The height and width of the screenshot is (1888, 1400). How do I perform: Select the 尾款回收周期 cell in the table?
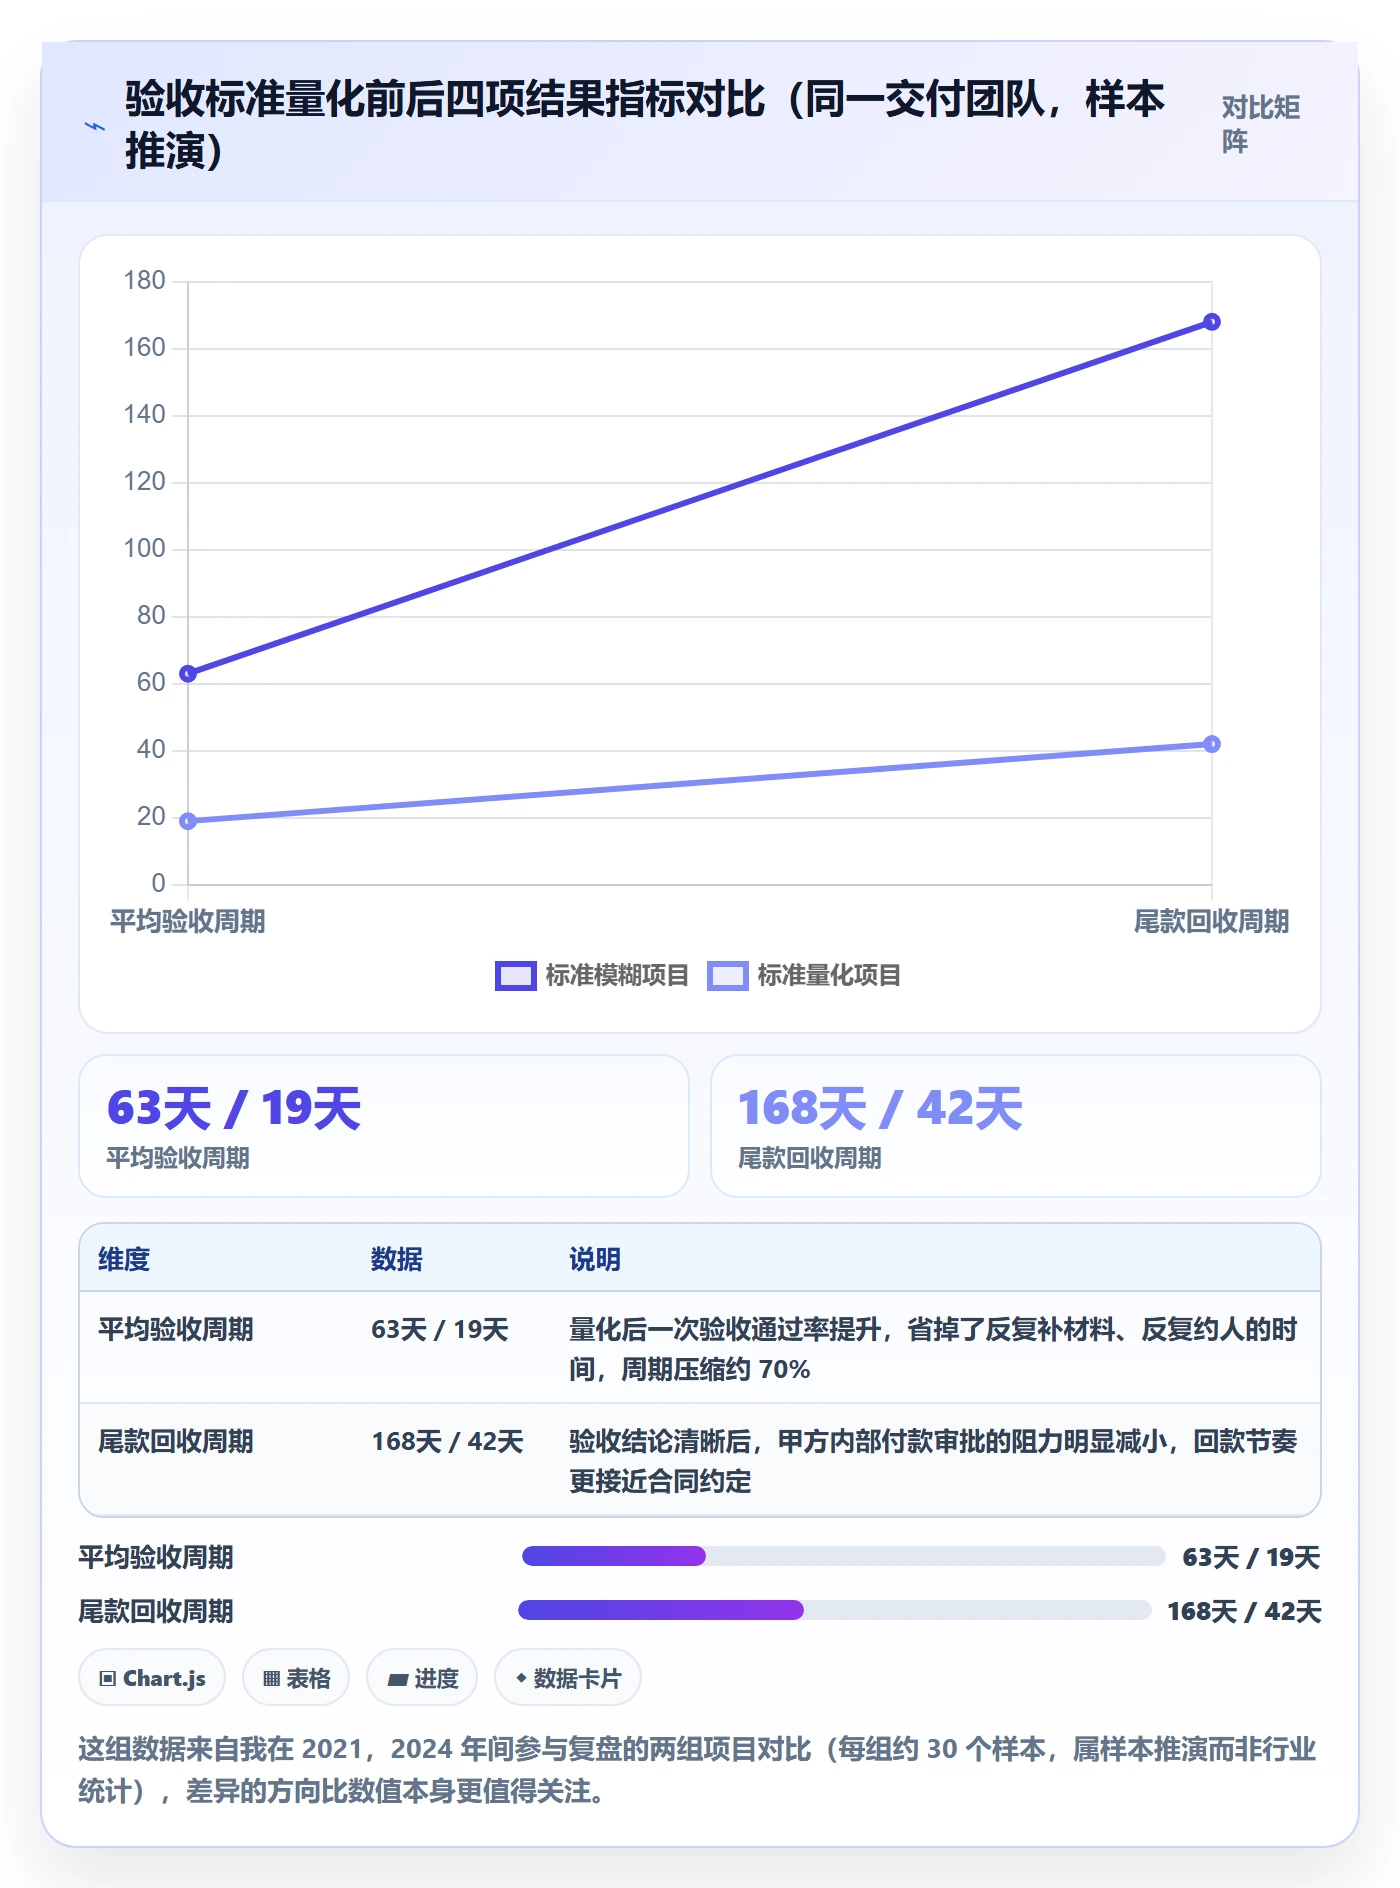[x=176, y=1441]
